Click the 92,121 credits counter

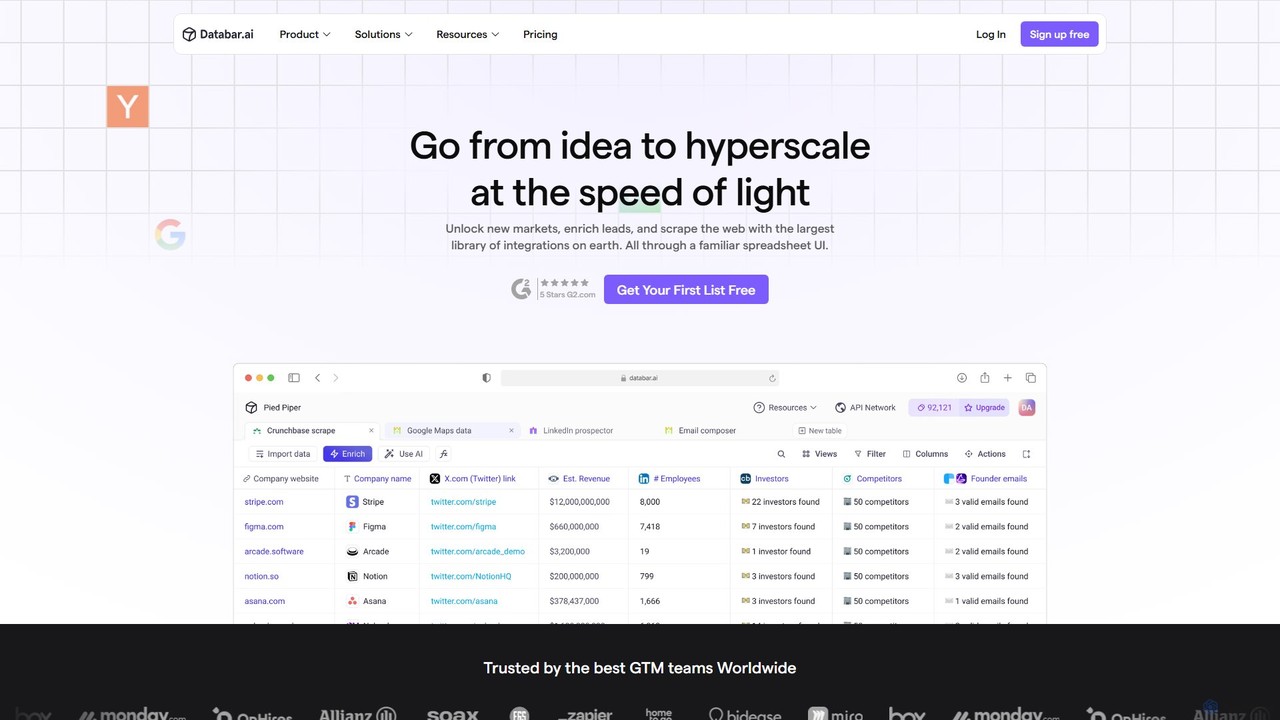[x=934, y=407]
